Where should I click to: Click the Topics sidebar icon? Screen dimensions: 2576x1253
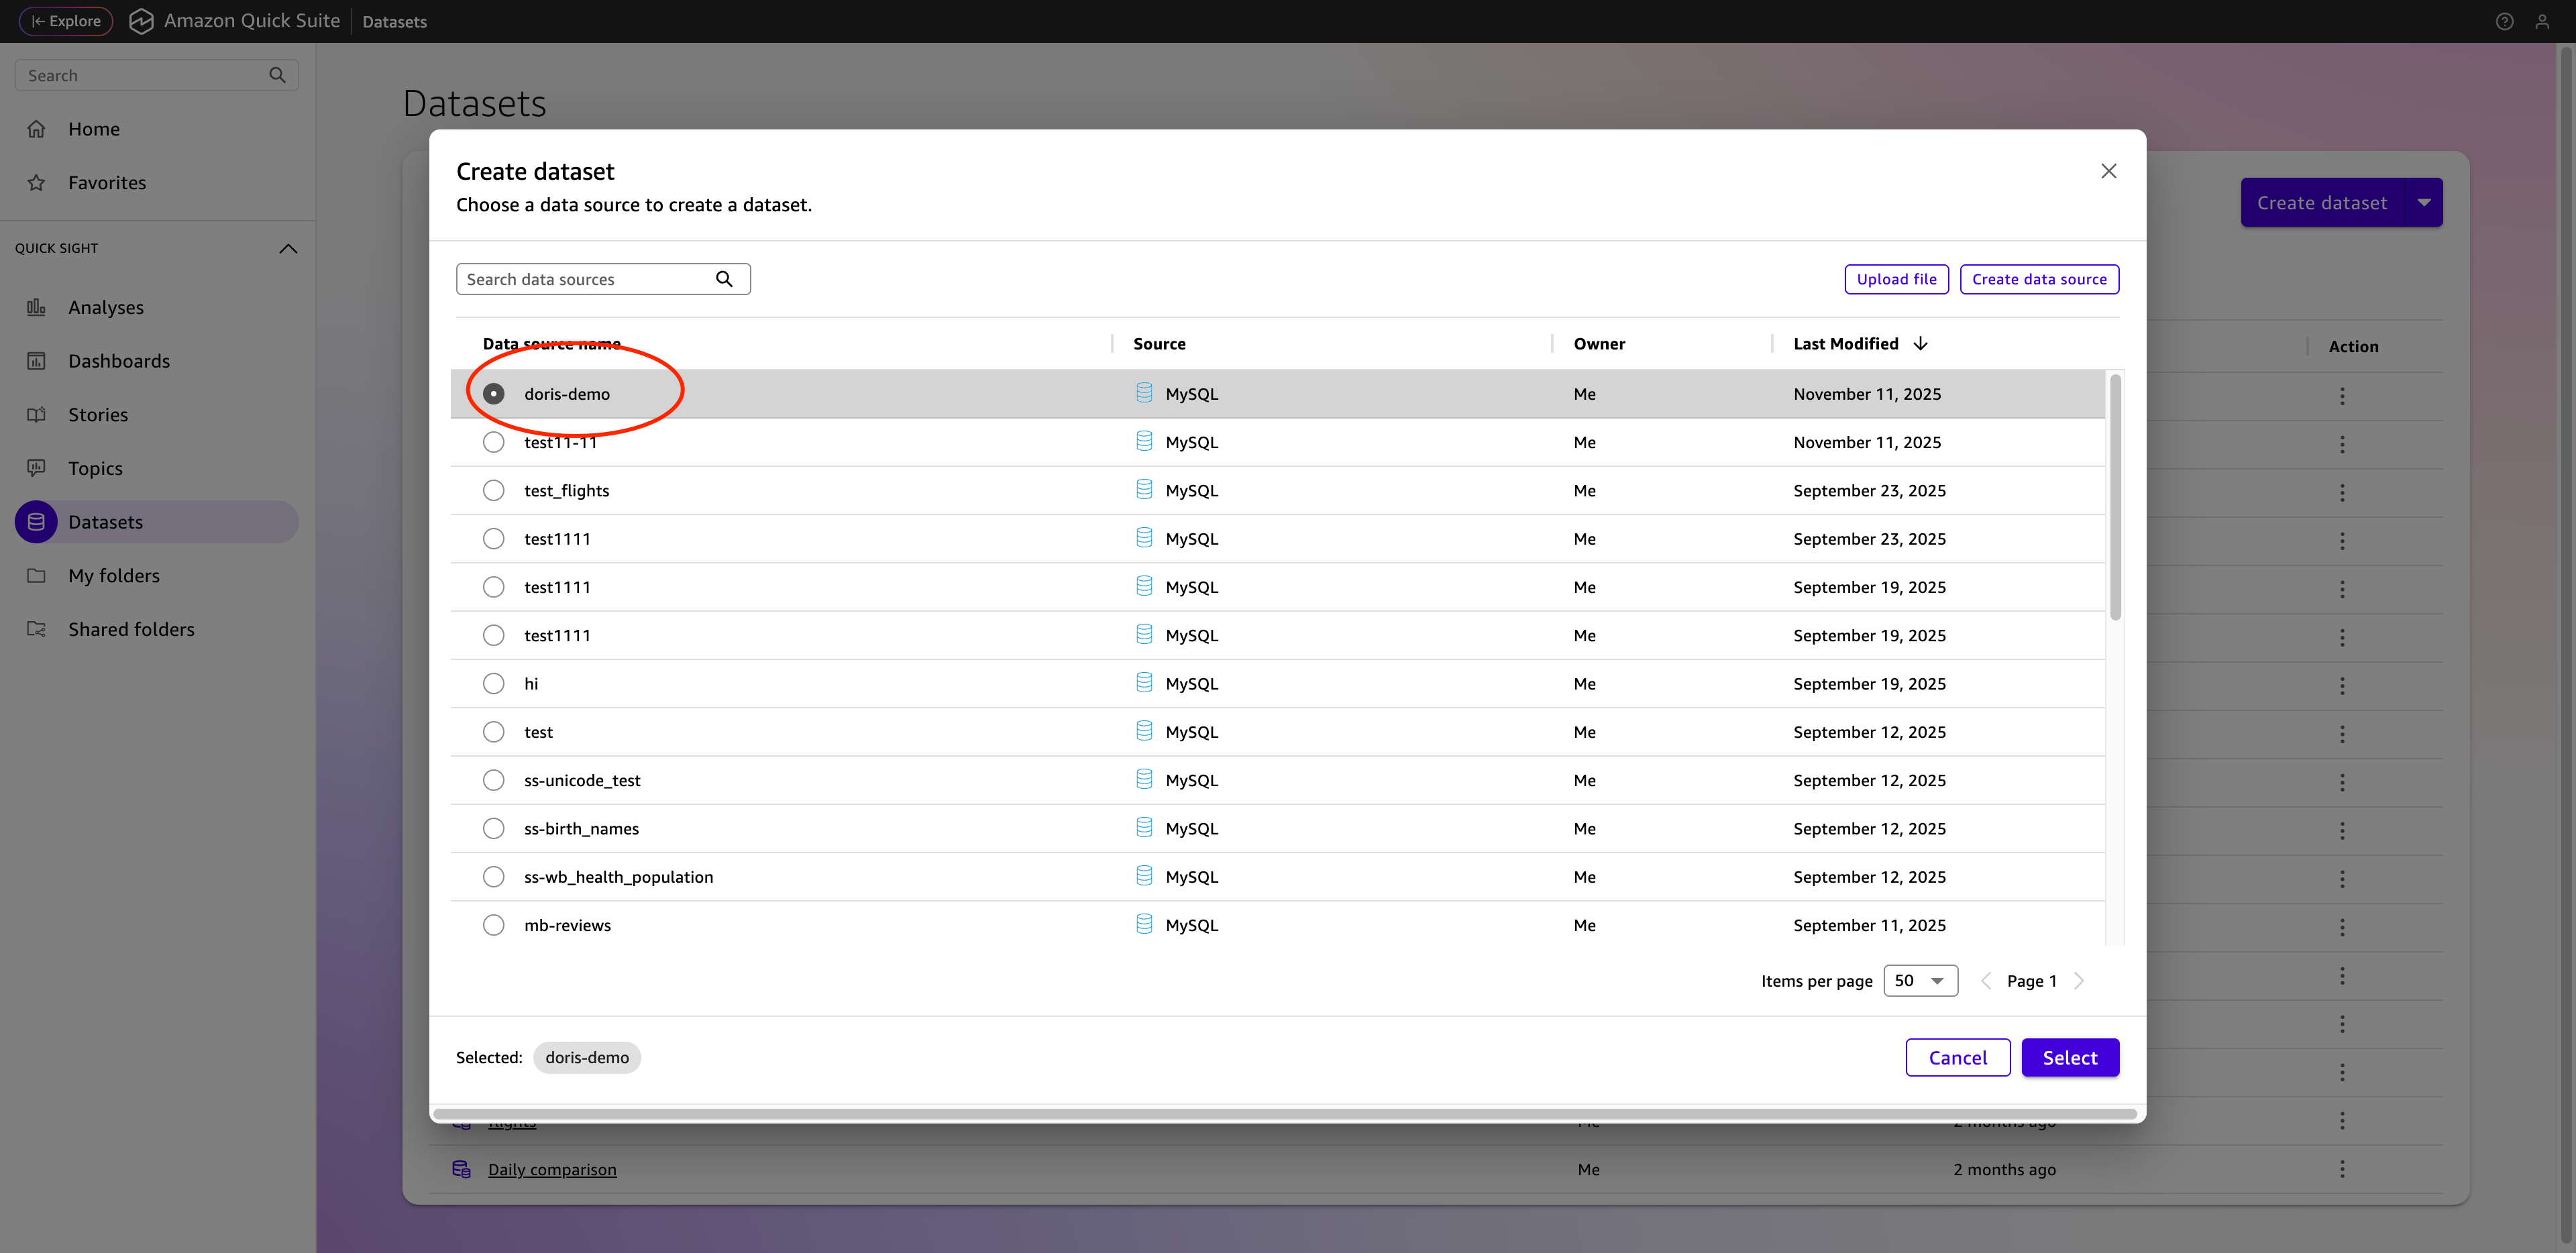click(x=36, y=467)
